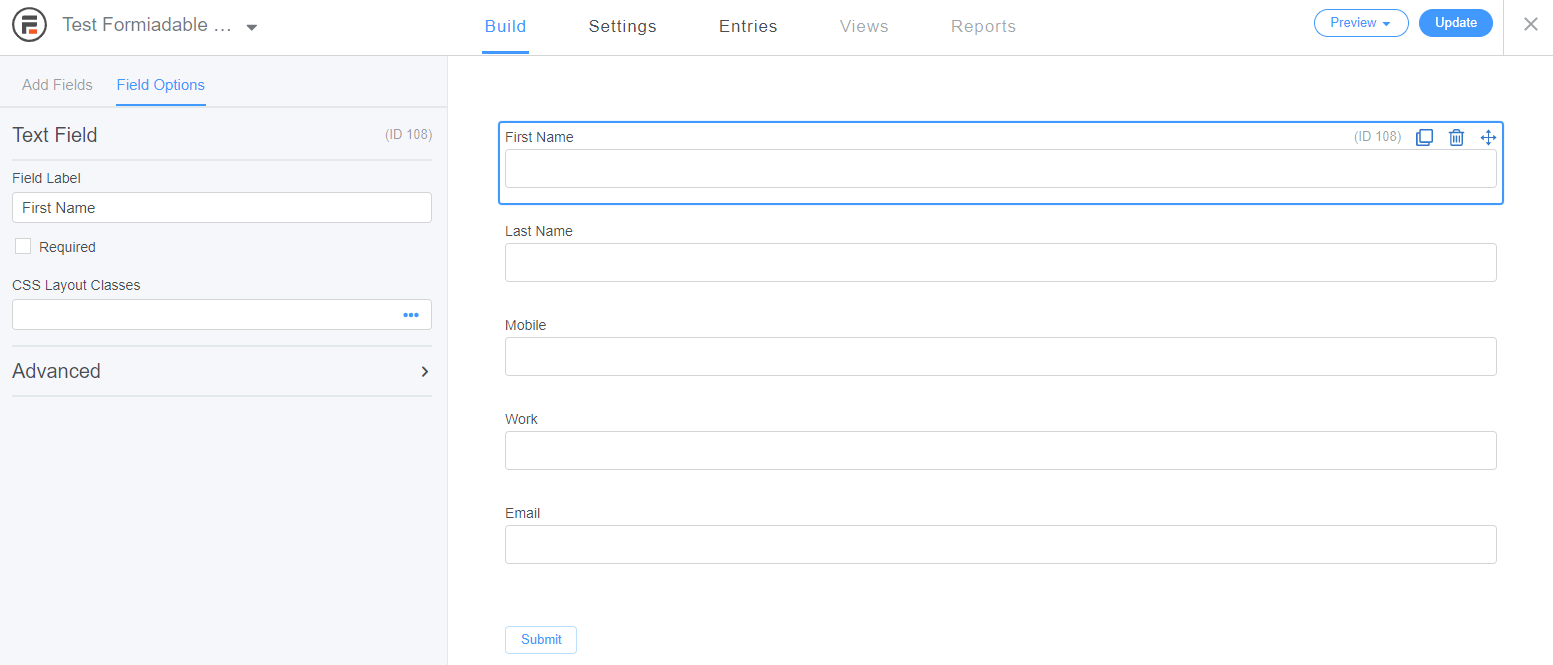Click the Formidable Forms logo icon

31,25
